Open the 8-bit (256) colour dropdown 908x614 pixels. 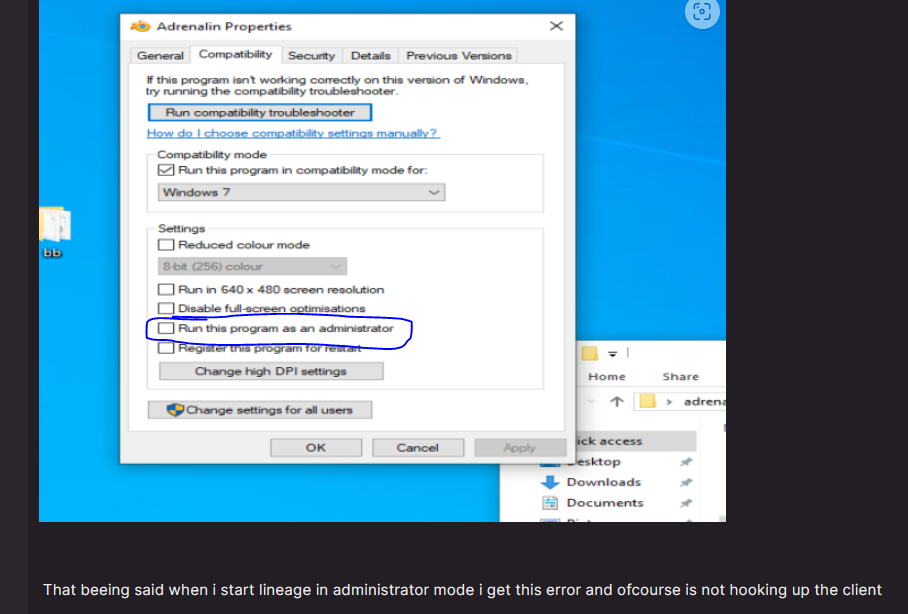point(252,266)
